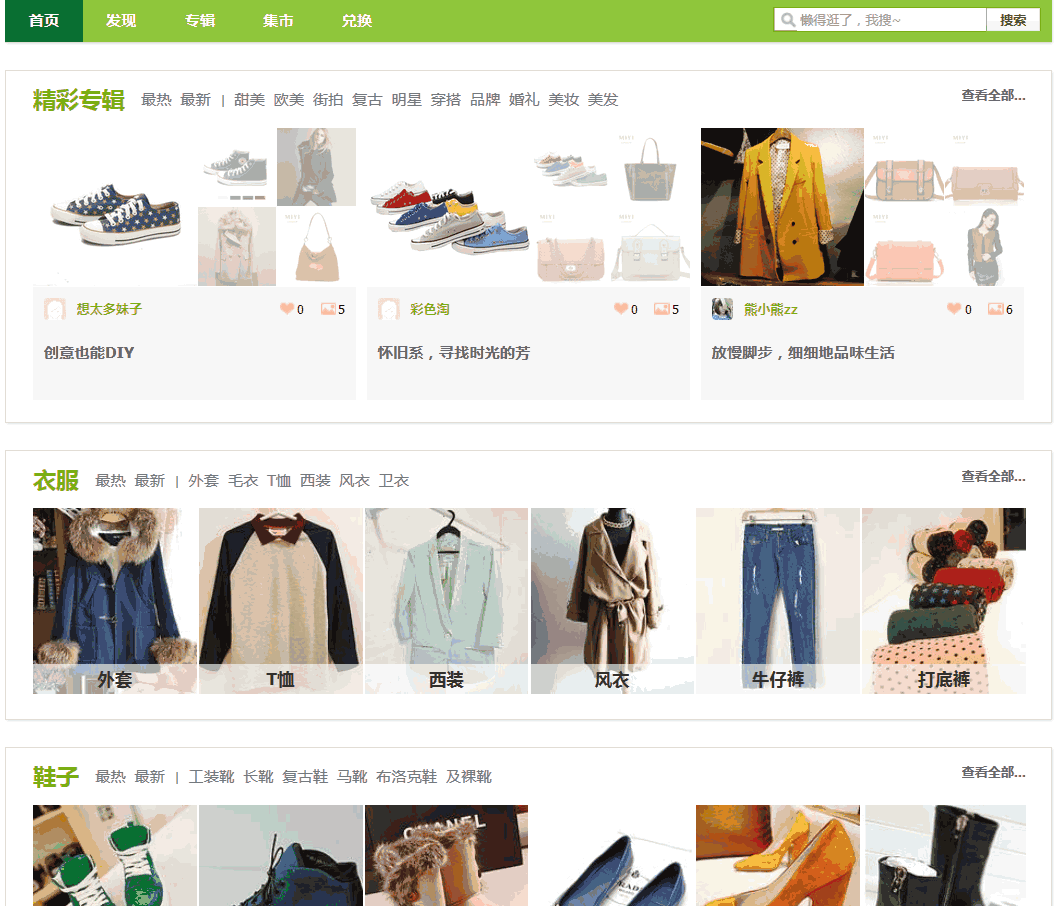View all in the 精彩专辑 section
This screenshot has width=1057, height=906.
pos(993,96)
